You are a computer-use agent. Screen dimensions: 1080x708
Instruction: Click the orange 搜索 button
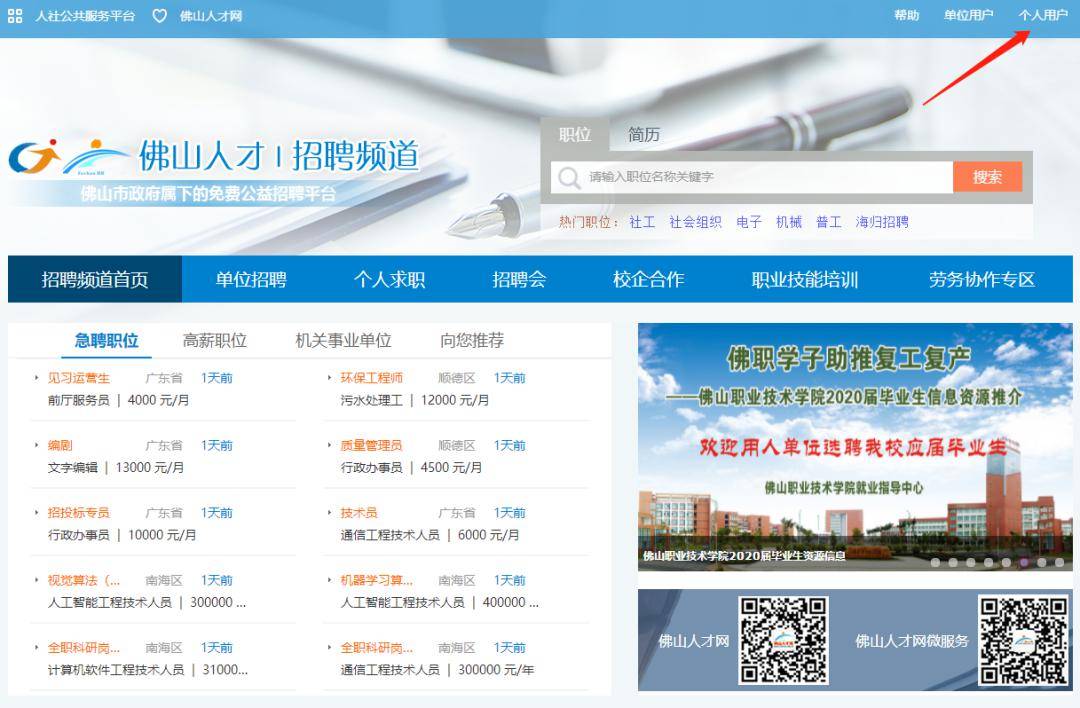click(x=987, y=177)
